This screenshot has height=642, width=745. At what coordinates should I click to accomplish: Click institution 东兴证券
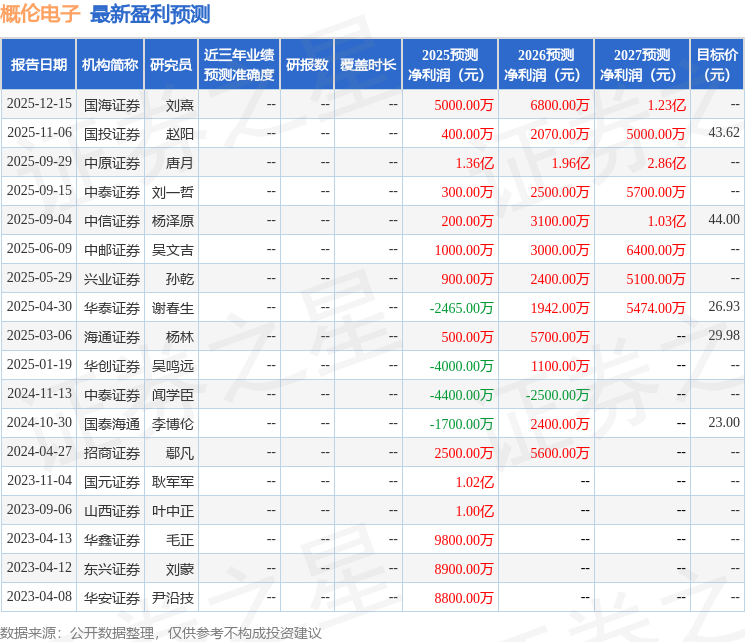click(112, 569)
